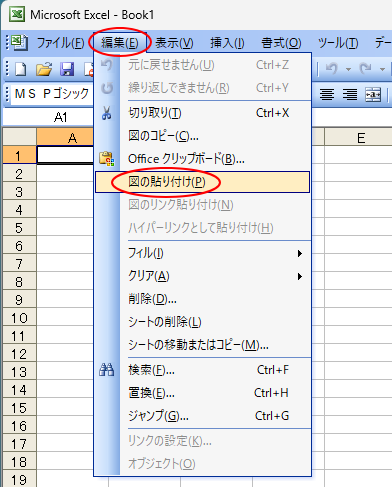The width and height of the screenshot is (392, 487).
Task: Click the Excel icon in the title bar
Action: [17, 14]
